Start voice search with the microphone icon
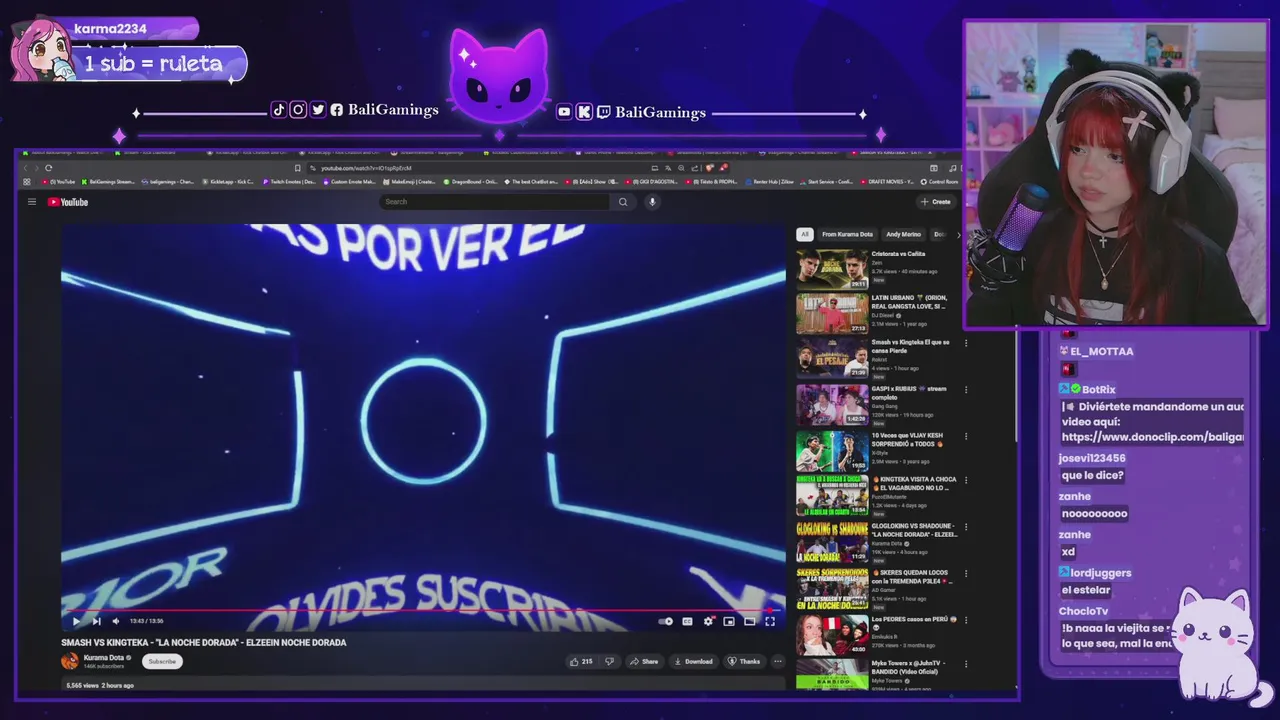 click(652, 202)
